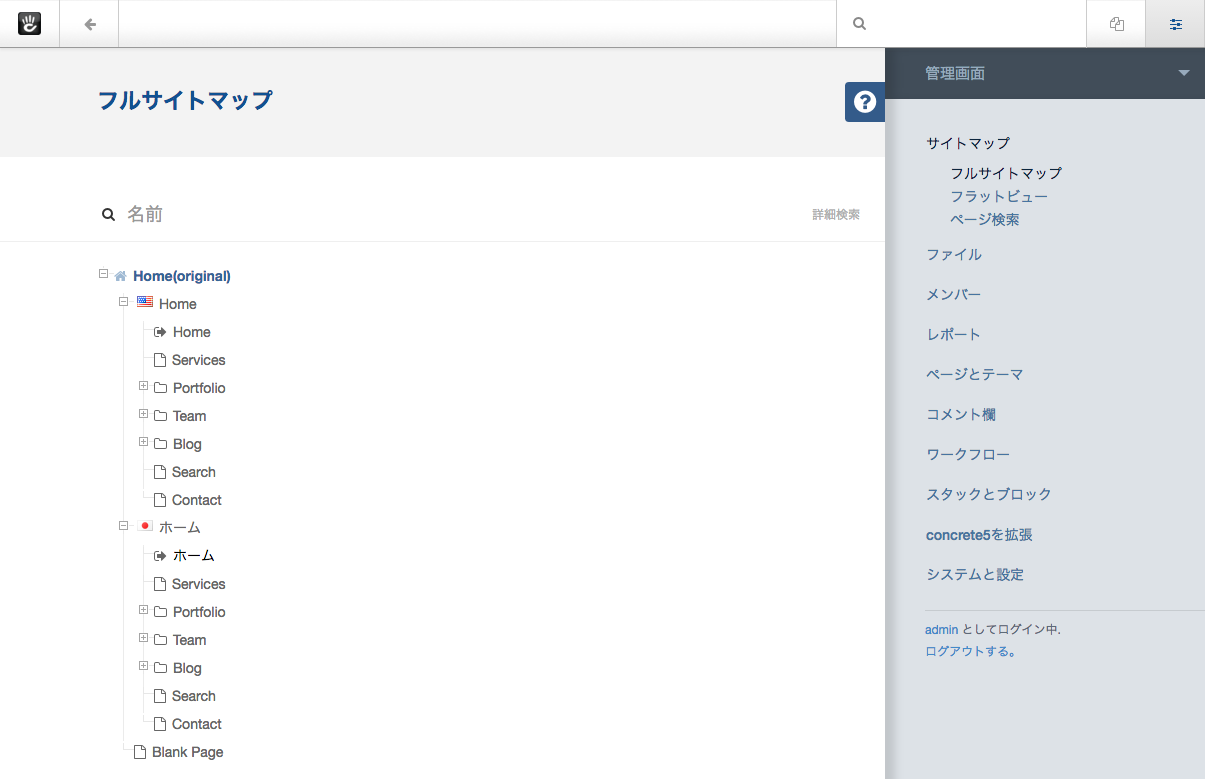
Task: Click Search page icon under Japanese ホーム
Action: click(x=160, y=696)
